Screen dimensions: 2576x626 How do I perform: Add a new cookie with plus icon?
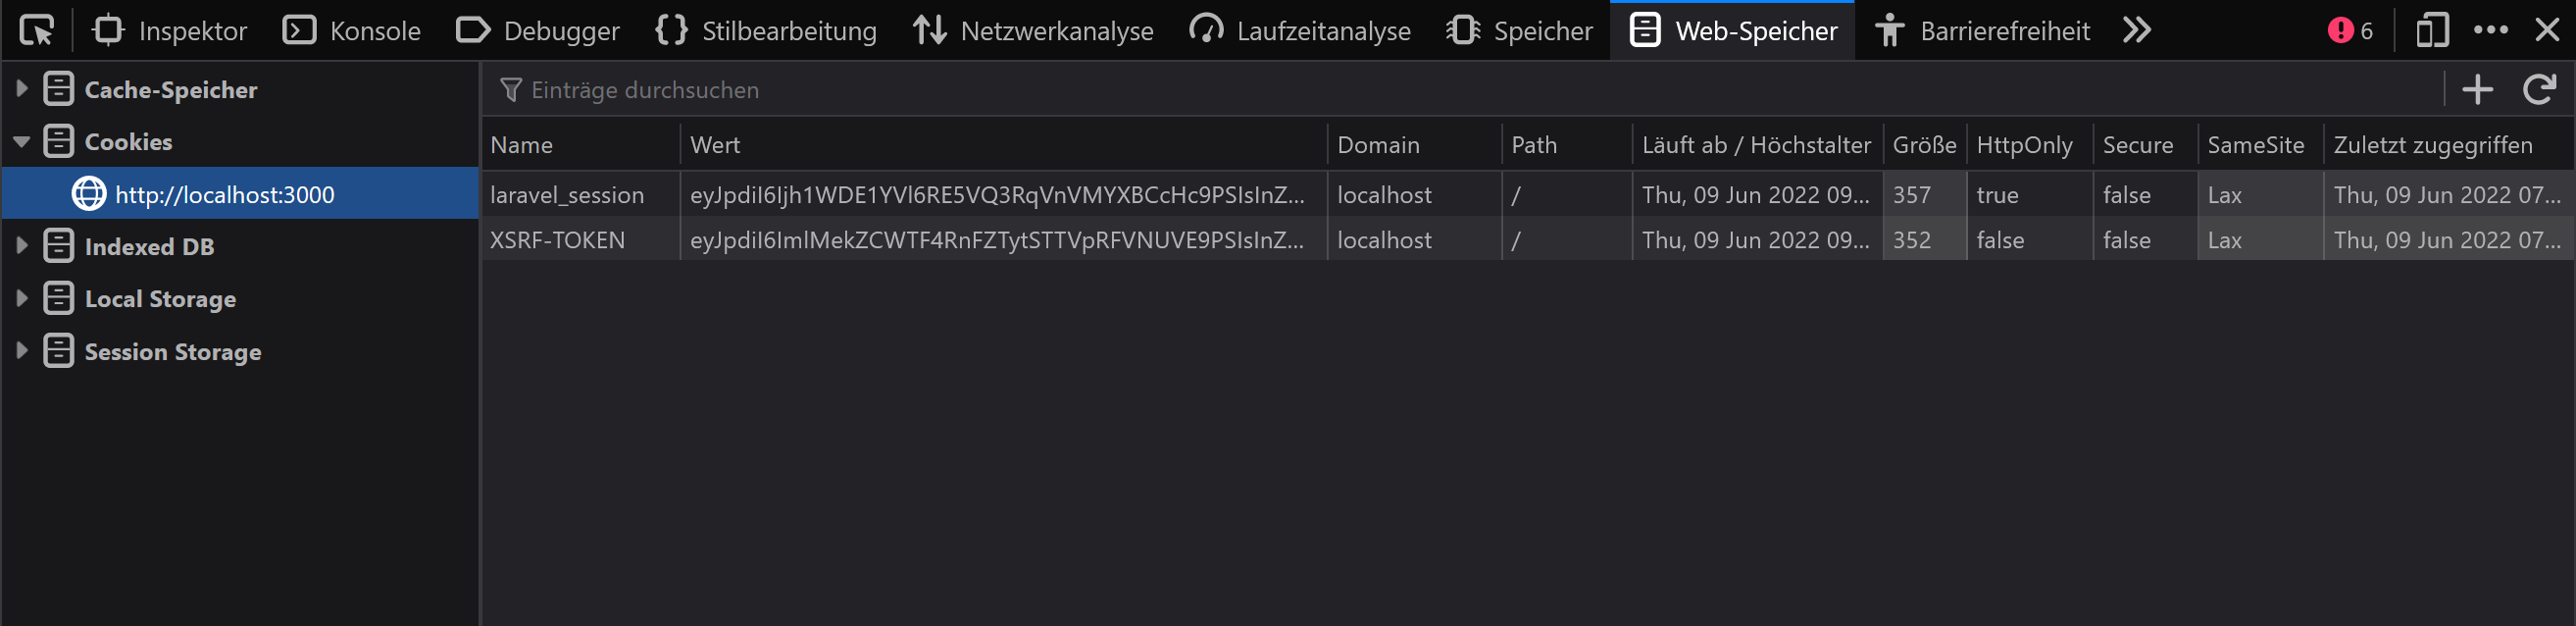point(2477,90)
